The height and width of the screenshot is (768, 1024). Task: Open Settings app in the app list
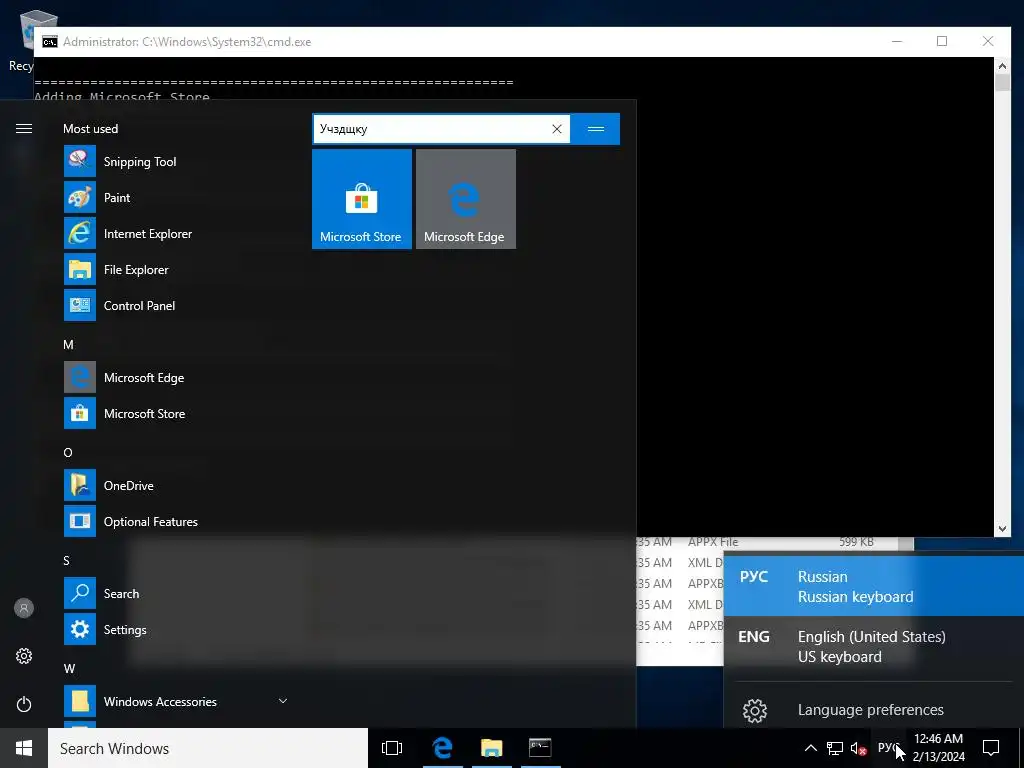pyautogui.click(x=176, y=630)
